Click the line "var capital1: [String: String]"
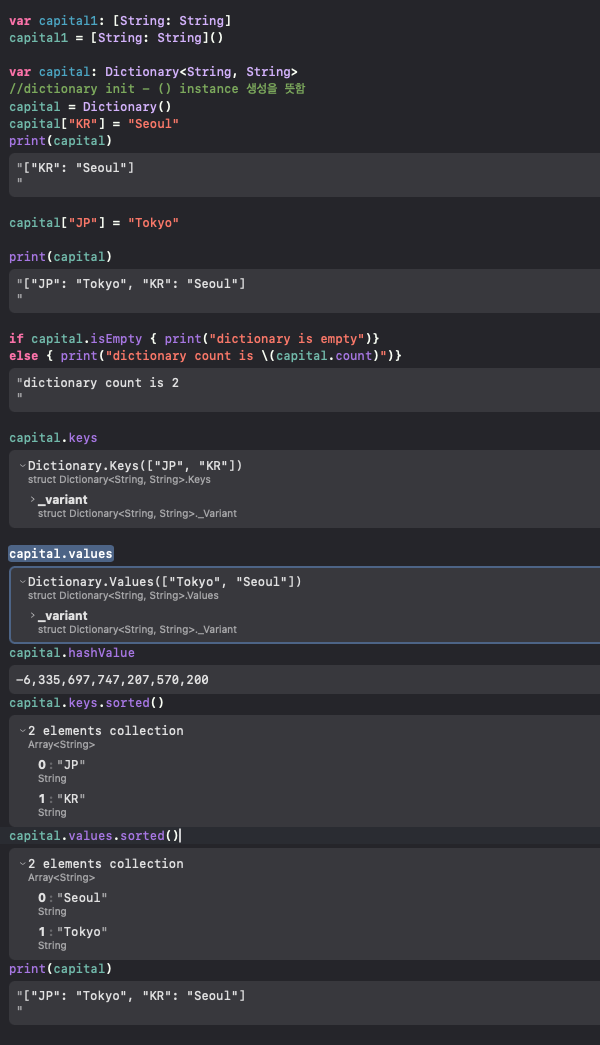600x1045 pixels. pyautogui.click(x=120, y=21)
